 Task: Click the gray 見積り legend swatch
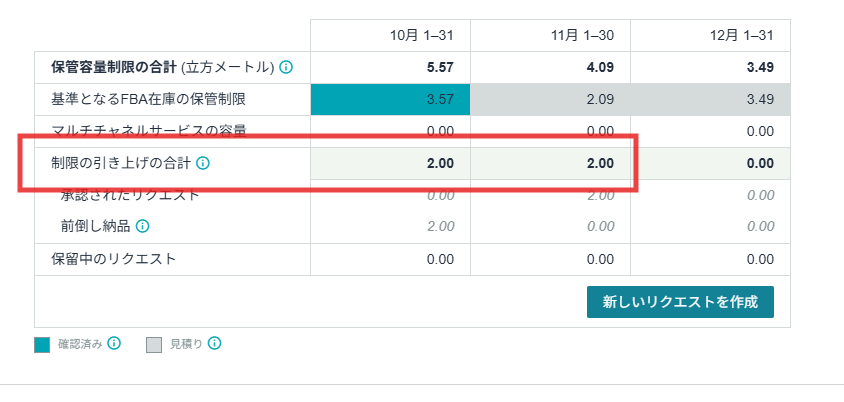tap(154, 345)
